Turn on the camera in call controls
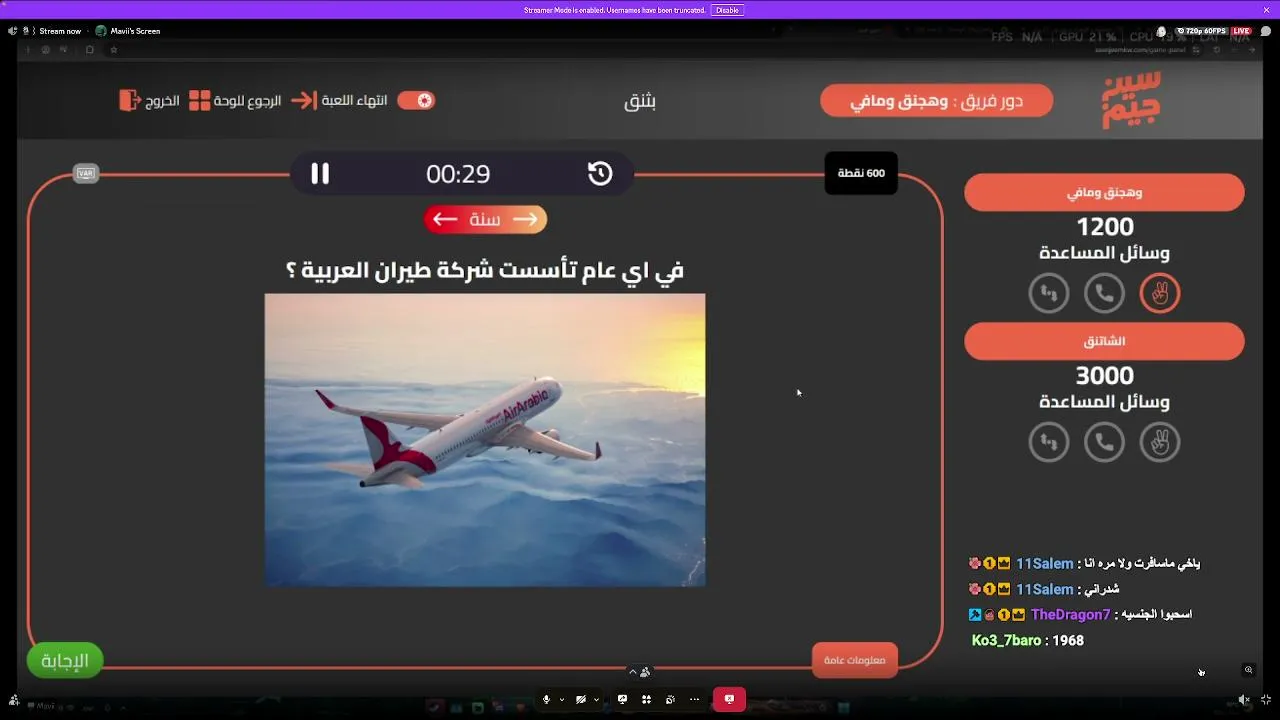The width and height of the screenshot is (1280, 720). point(580,699)
